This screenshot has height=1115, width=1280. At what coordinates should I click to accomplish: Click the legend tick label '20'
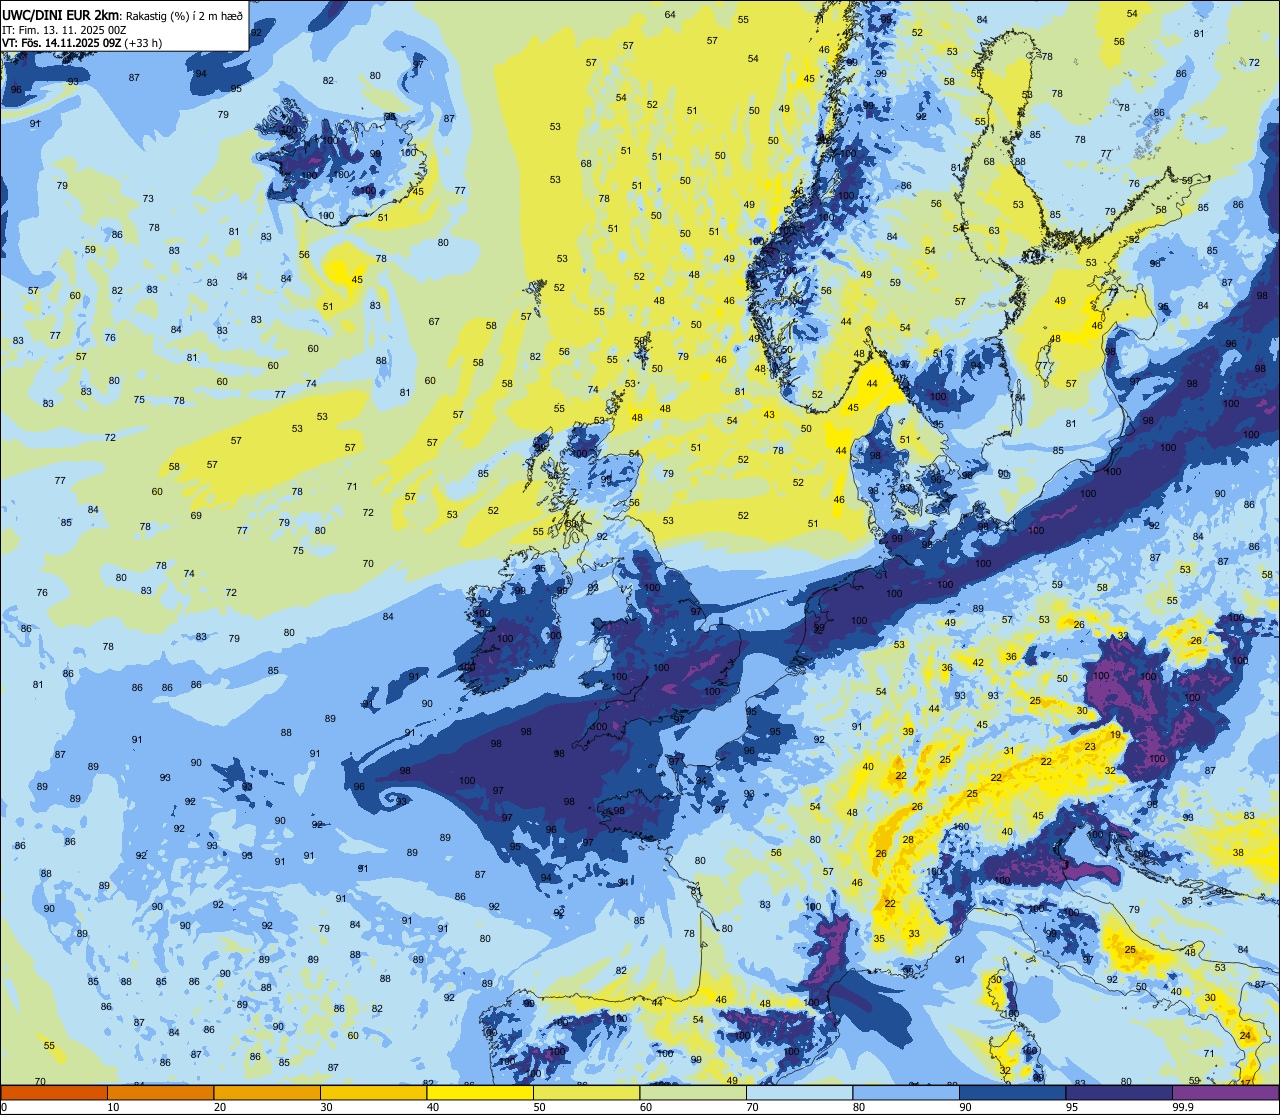(220, 1107)
